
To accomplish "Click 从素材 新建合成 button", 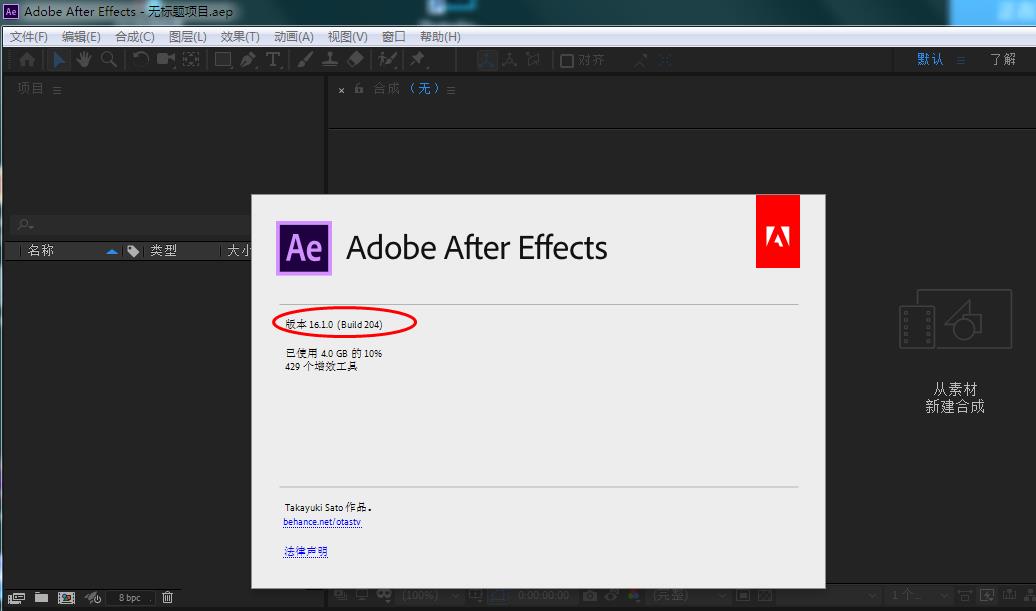I will click(x=955, y=398).
